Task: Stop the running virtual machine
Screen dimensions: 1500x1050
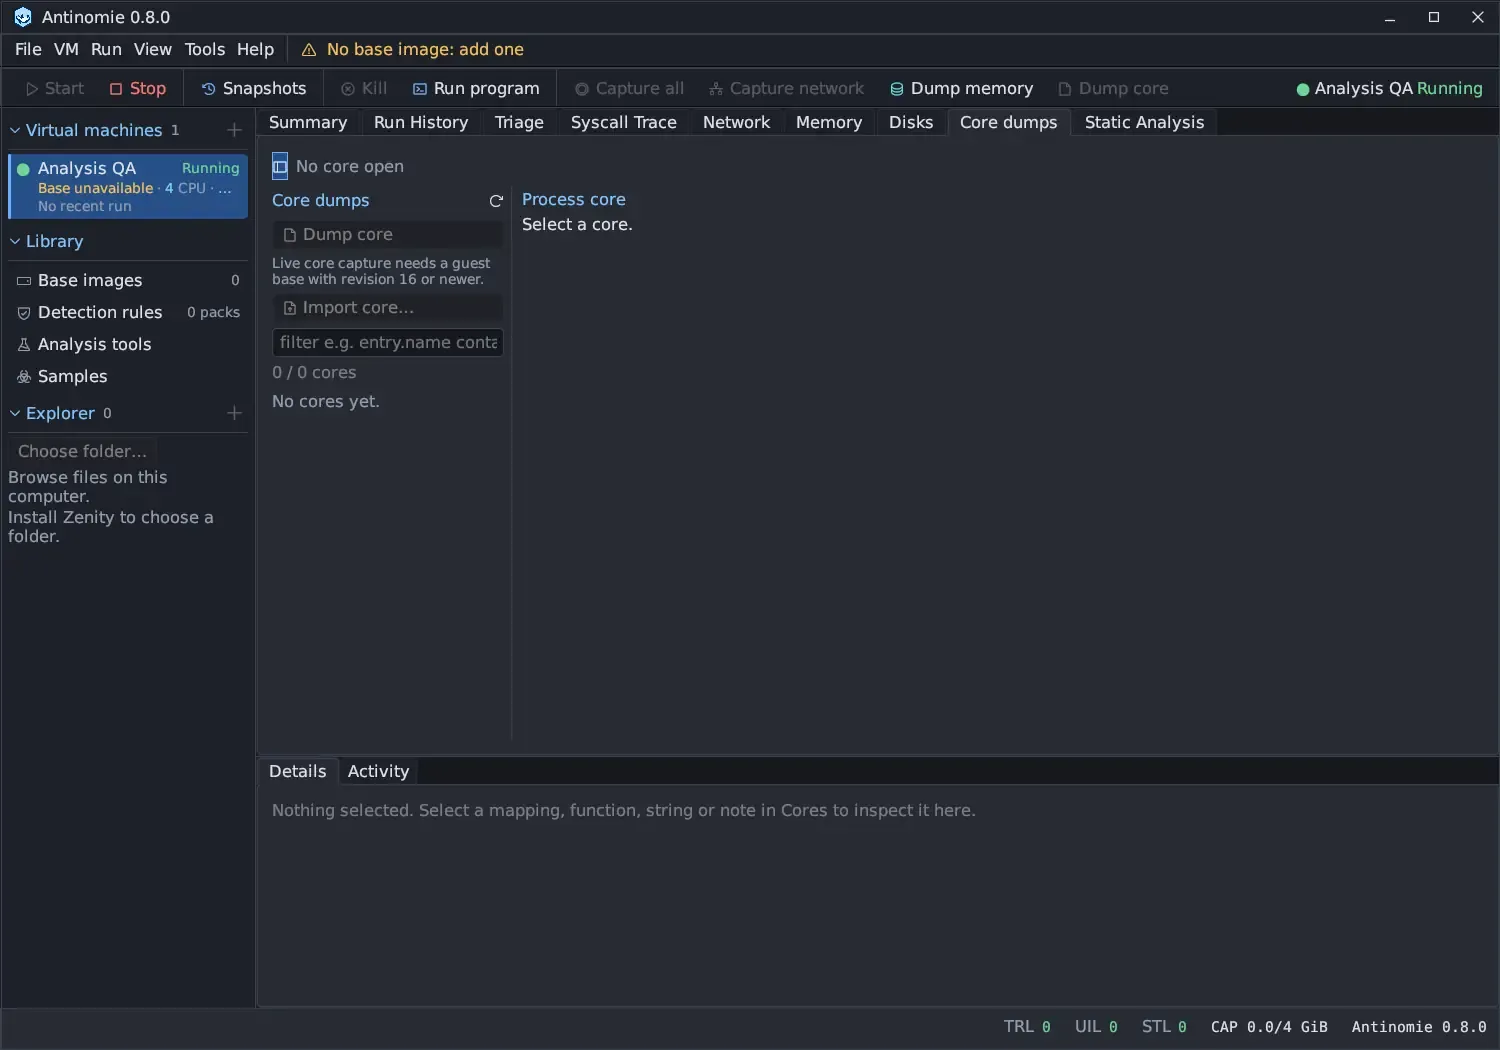Action: 138,88
